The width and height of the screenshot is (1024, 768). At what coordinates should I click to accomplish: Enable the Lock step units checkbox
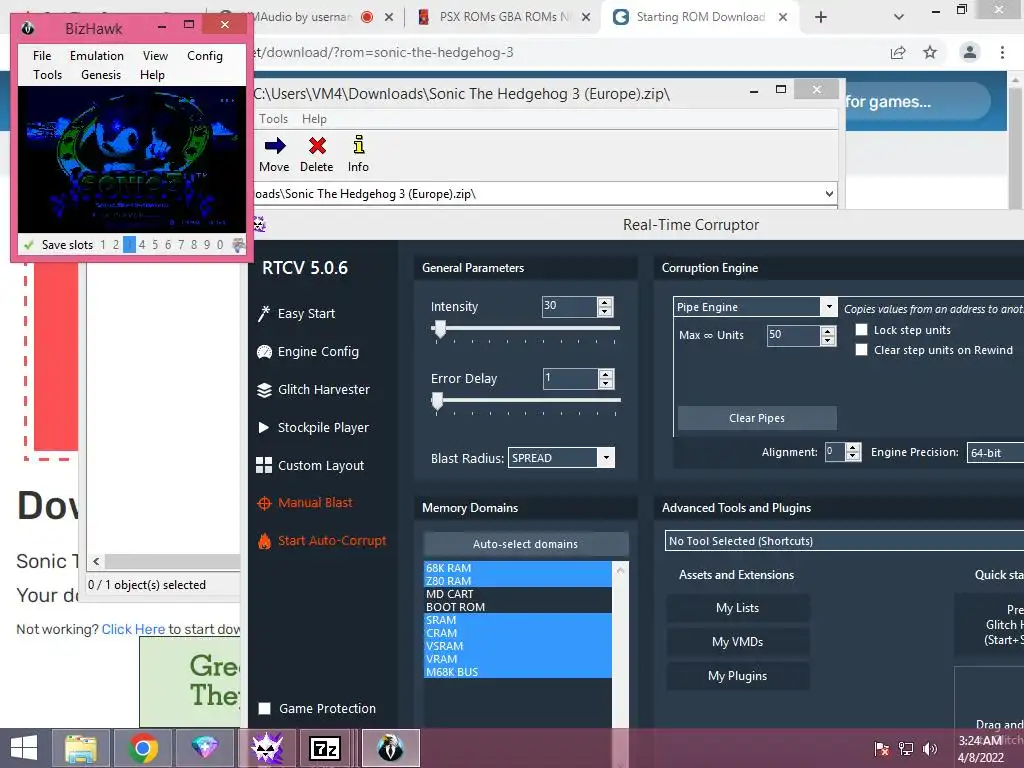coord(861,330)
